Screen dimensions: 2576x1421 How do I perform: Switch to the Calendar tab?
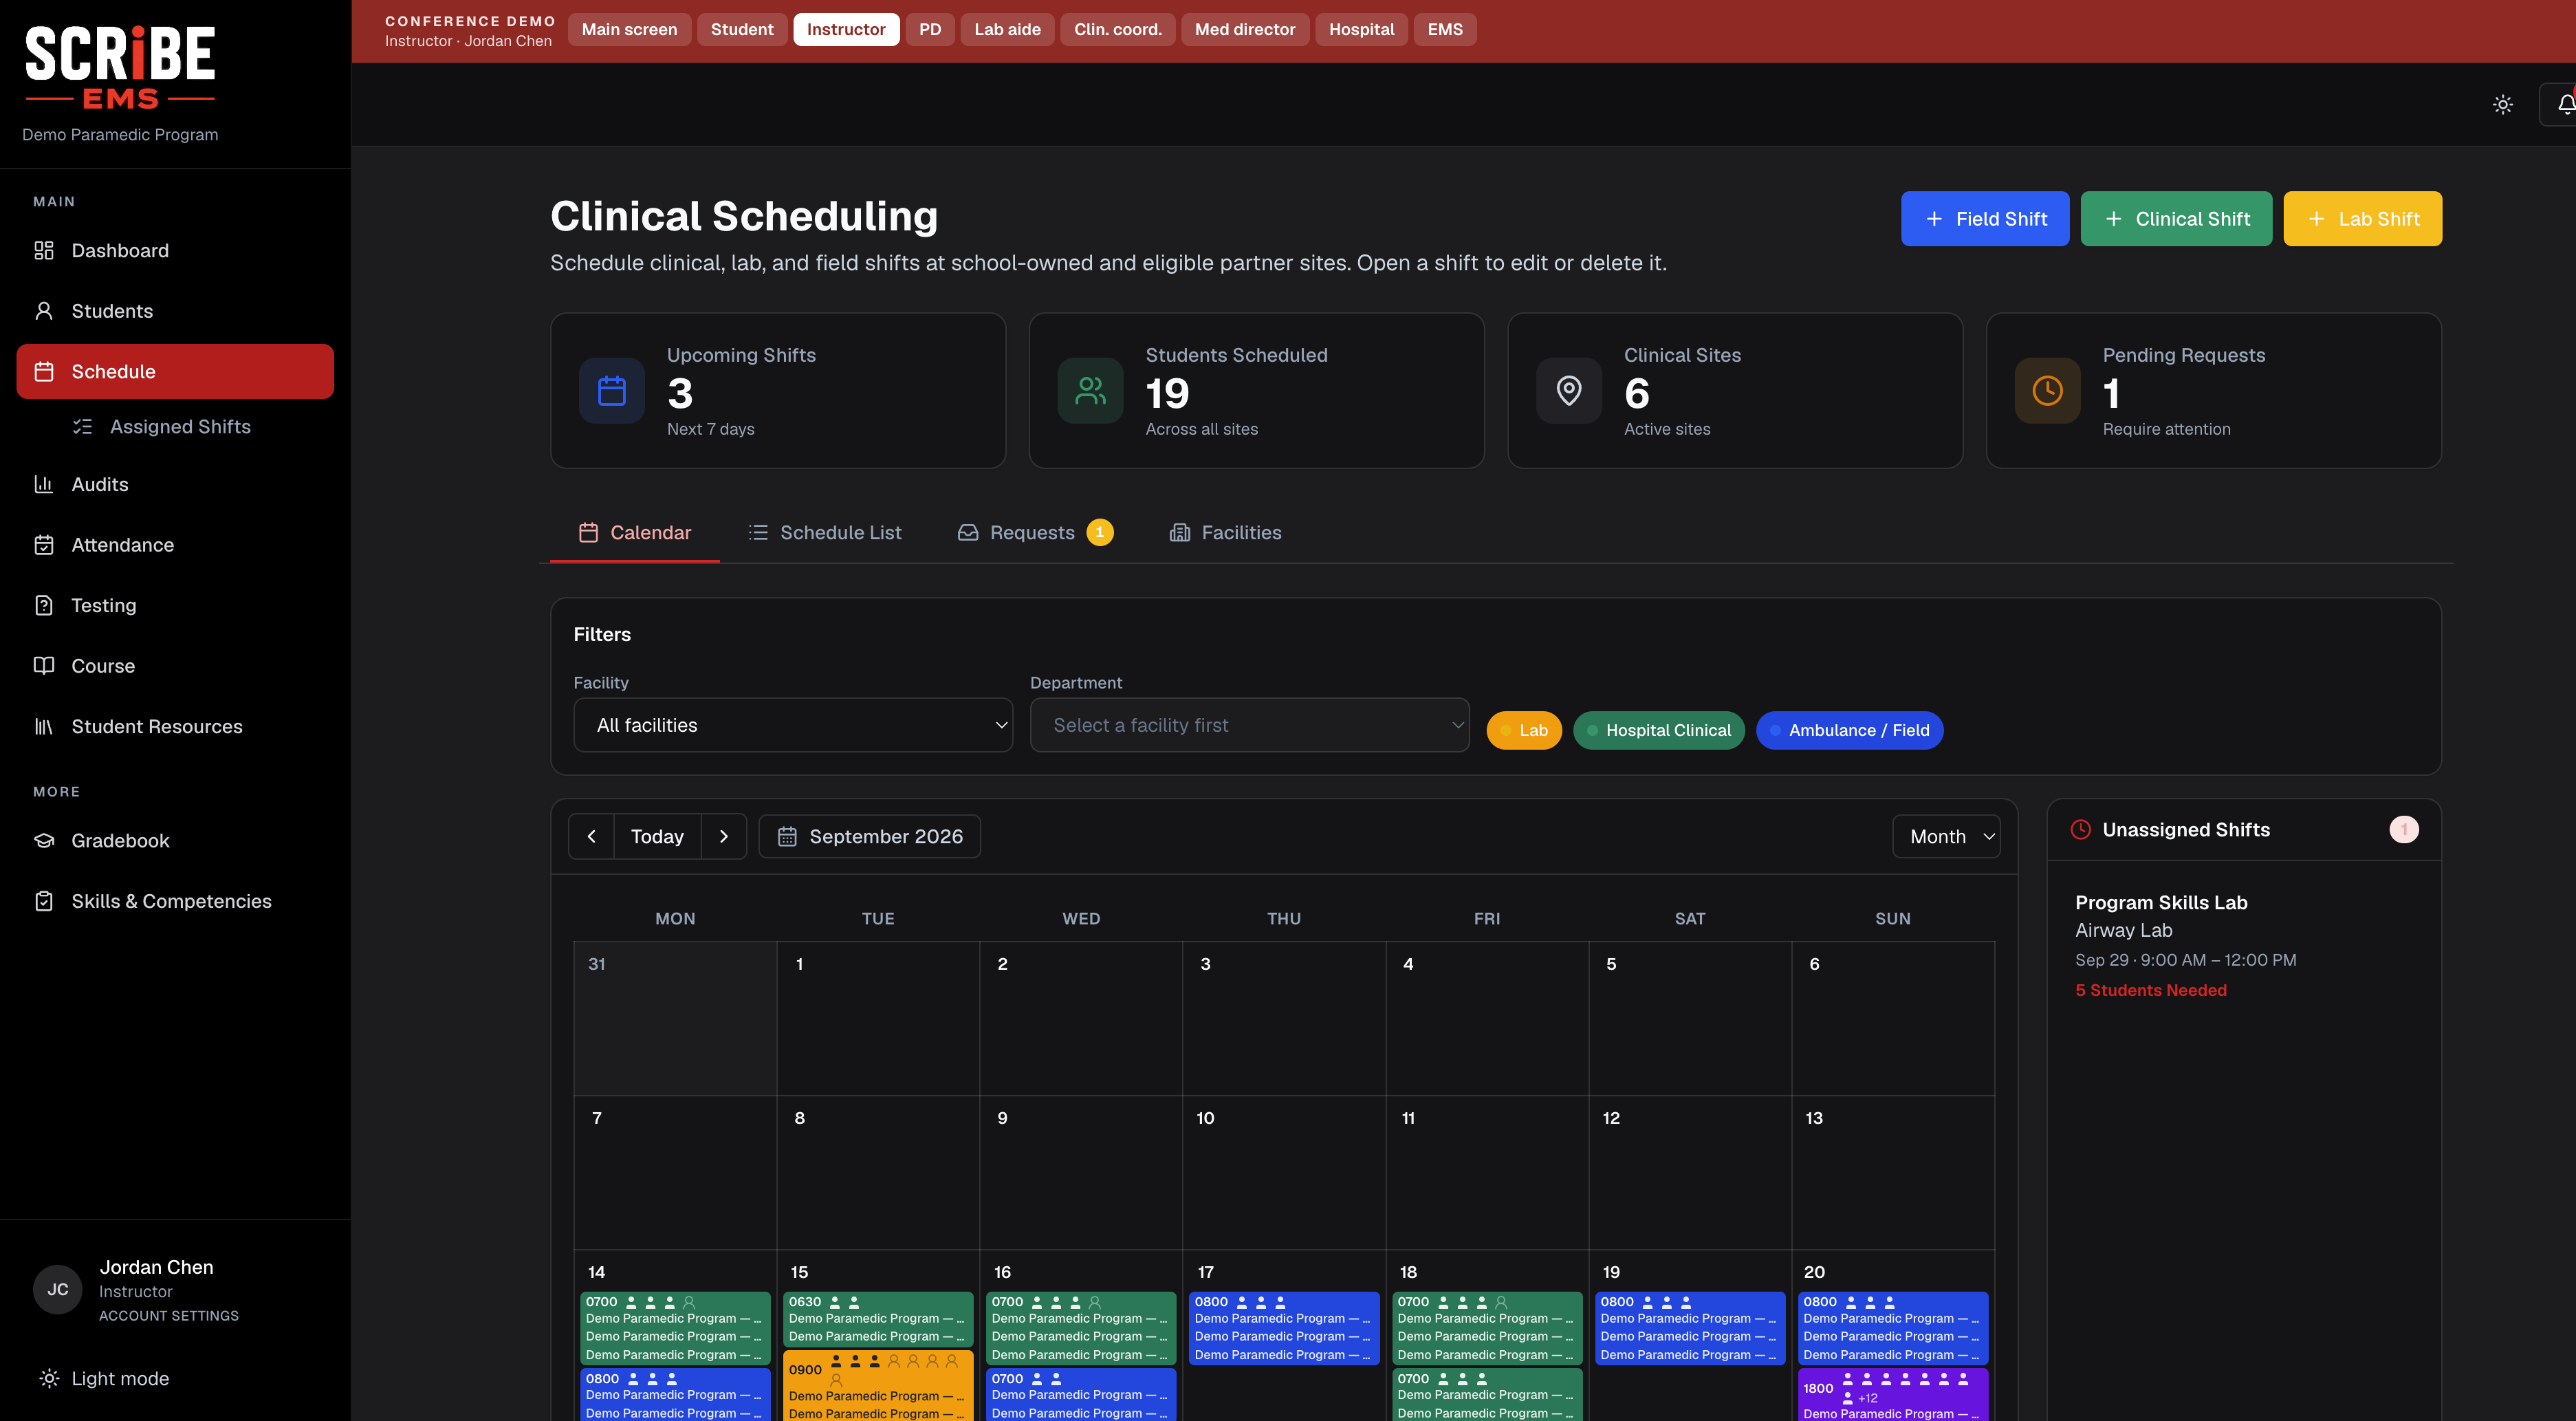635,533
